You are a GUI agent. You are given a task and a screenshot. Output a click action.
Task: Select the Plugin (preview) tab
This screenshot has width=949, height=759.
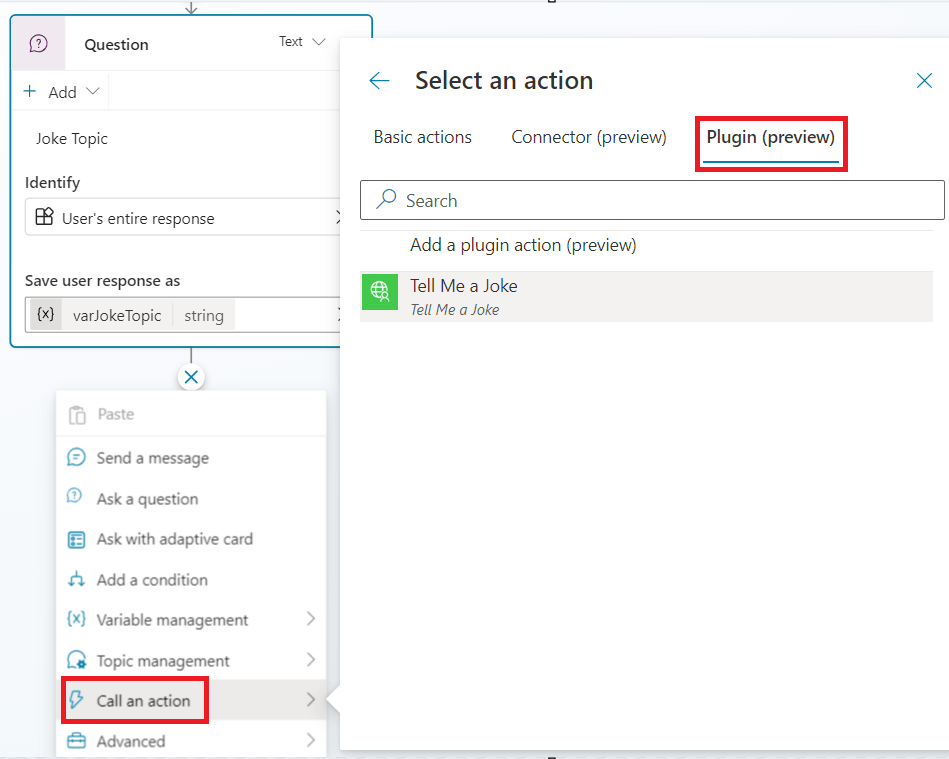tap(770, 137)
